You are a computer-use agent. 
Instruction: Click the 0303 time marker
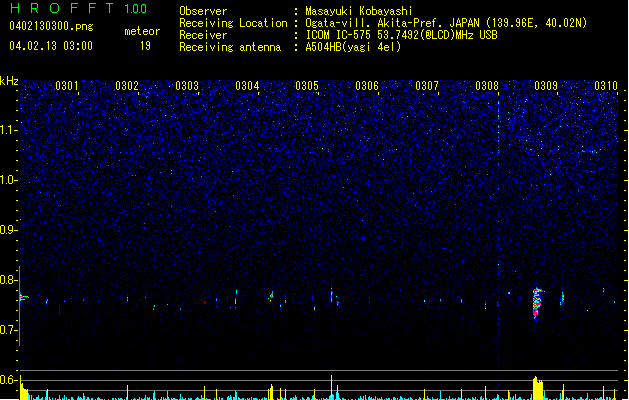click(187, 85)
